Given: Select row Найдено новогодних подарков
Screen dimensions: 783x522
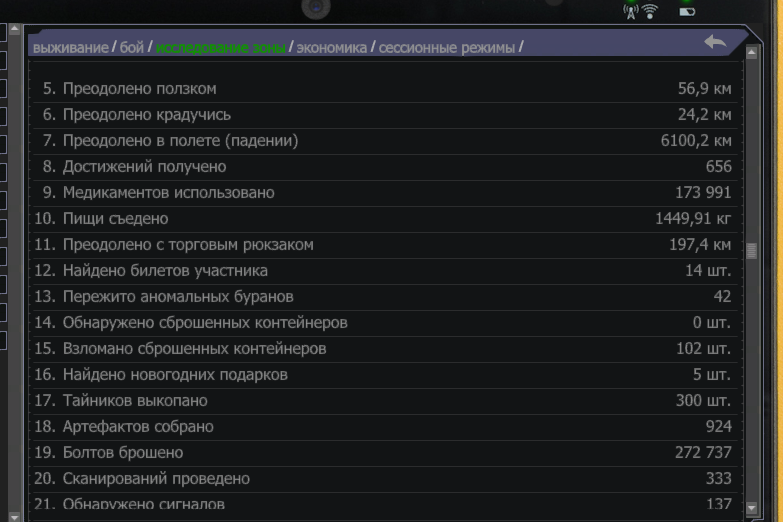Looking at the screenshot, I should (385, 375).
